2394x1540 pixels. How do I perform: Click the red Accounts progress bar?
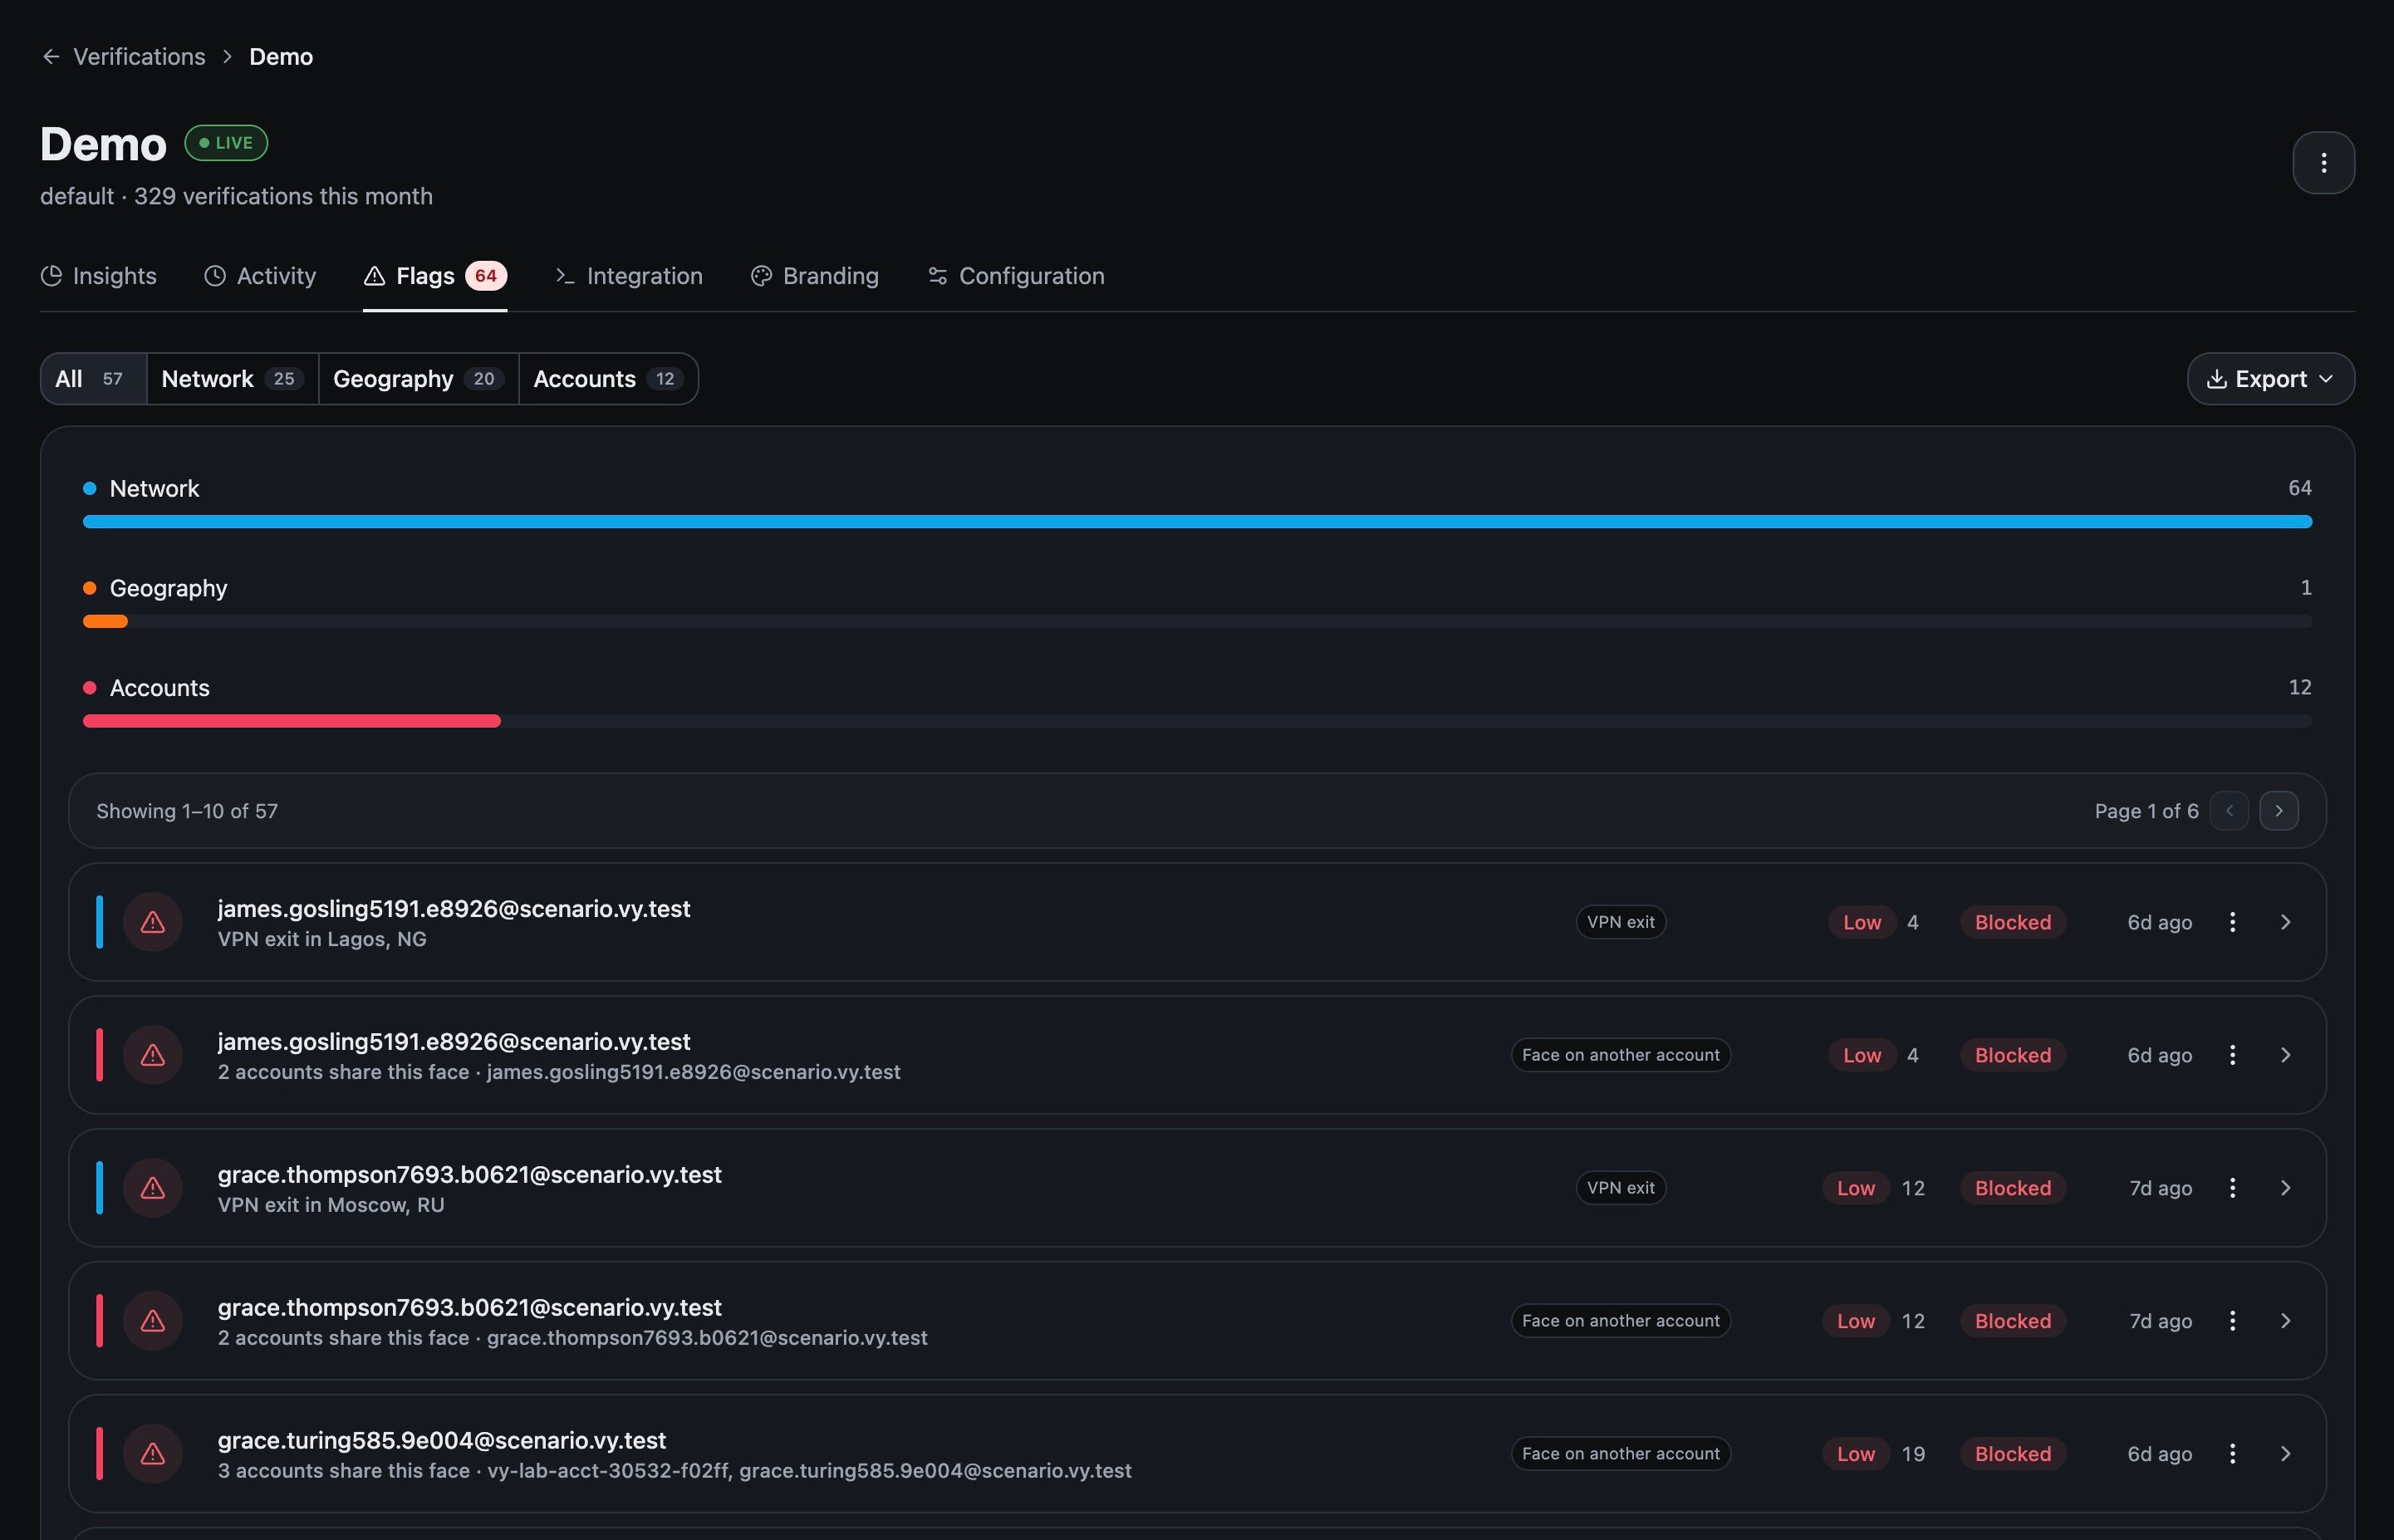coord(291,721)
